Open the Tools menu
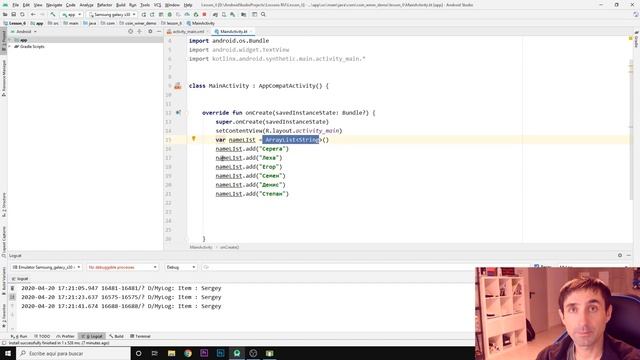 coord(145,5)
